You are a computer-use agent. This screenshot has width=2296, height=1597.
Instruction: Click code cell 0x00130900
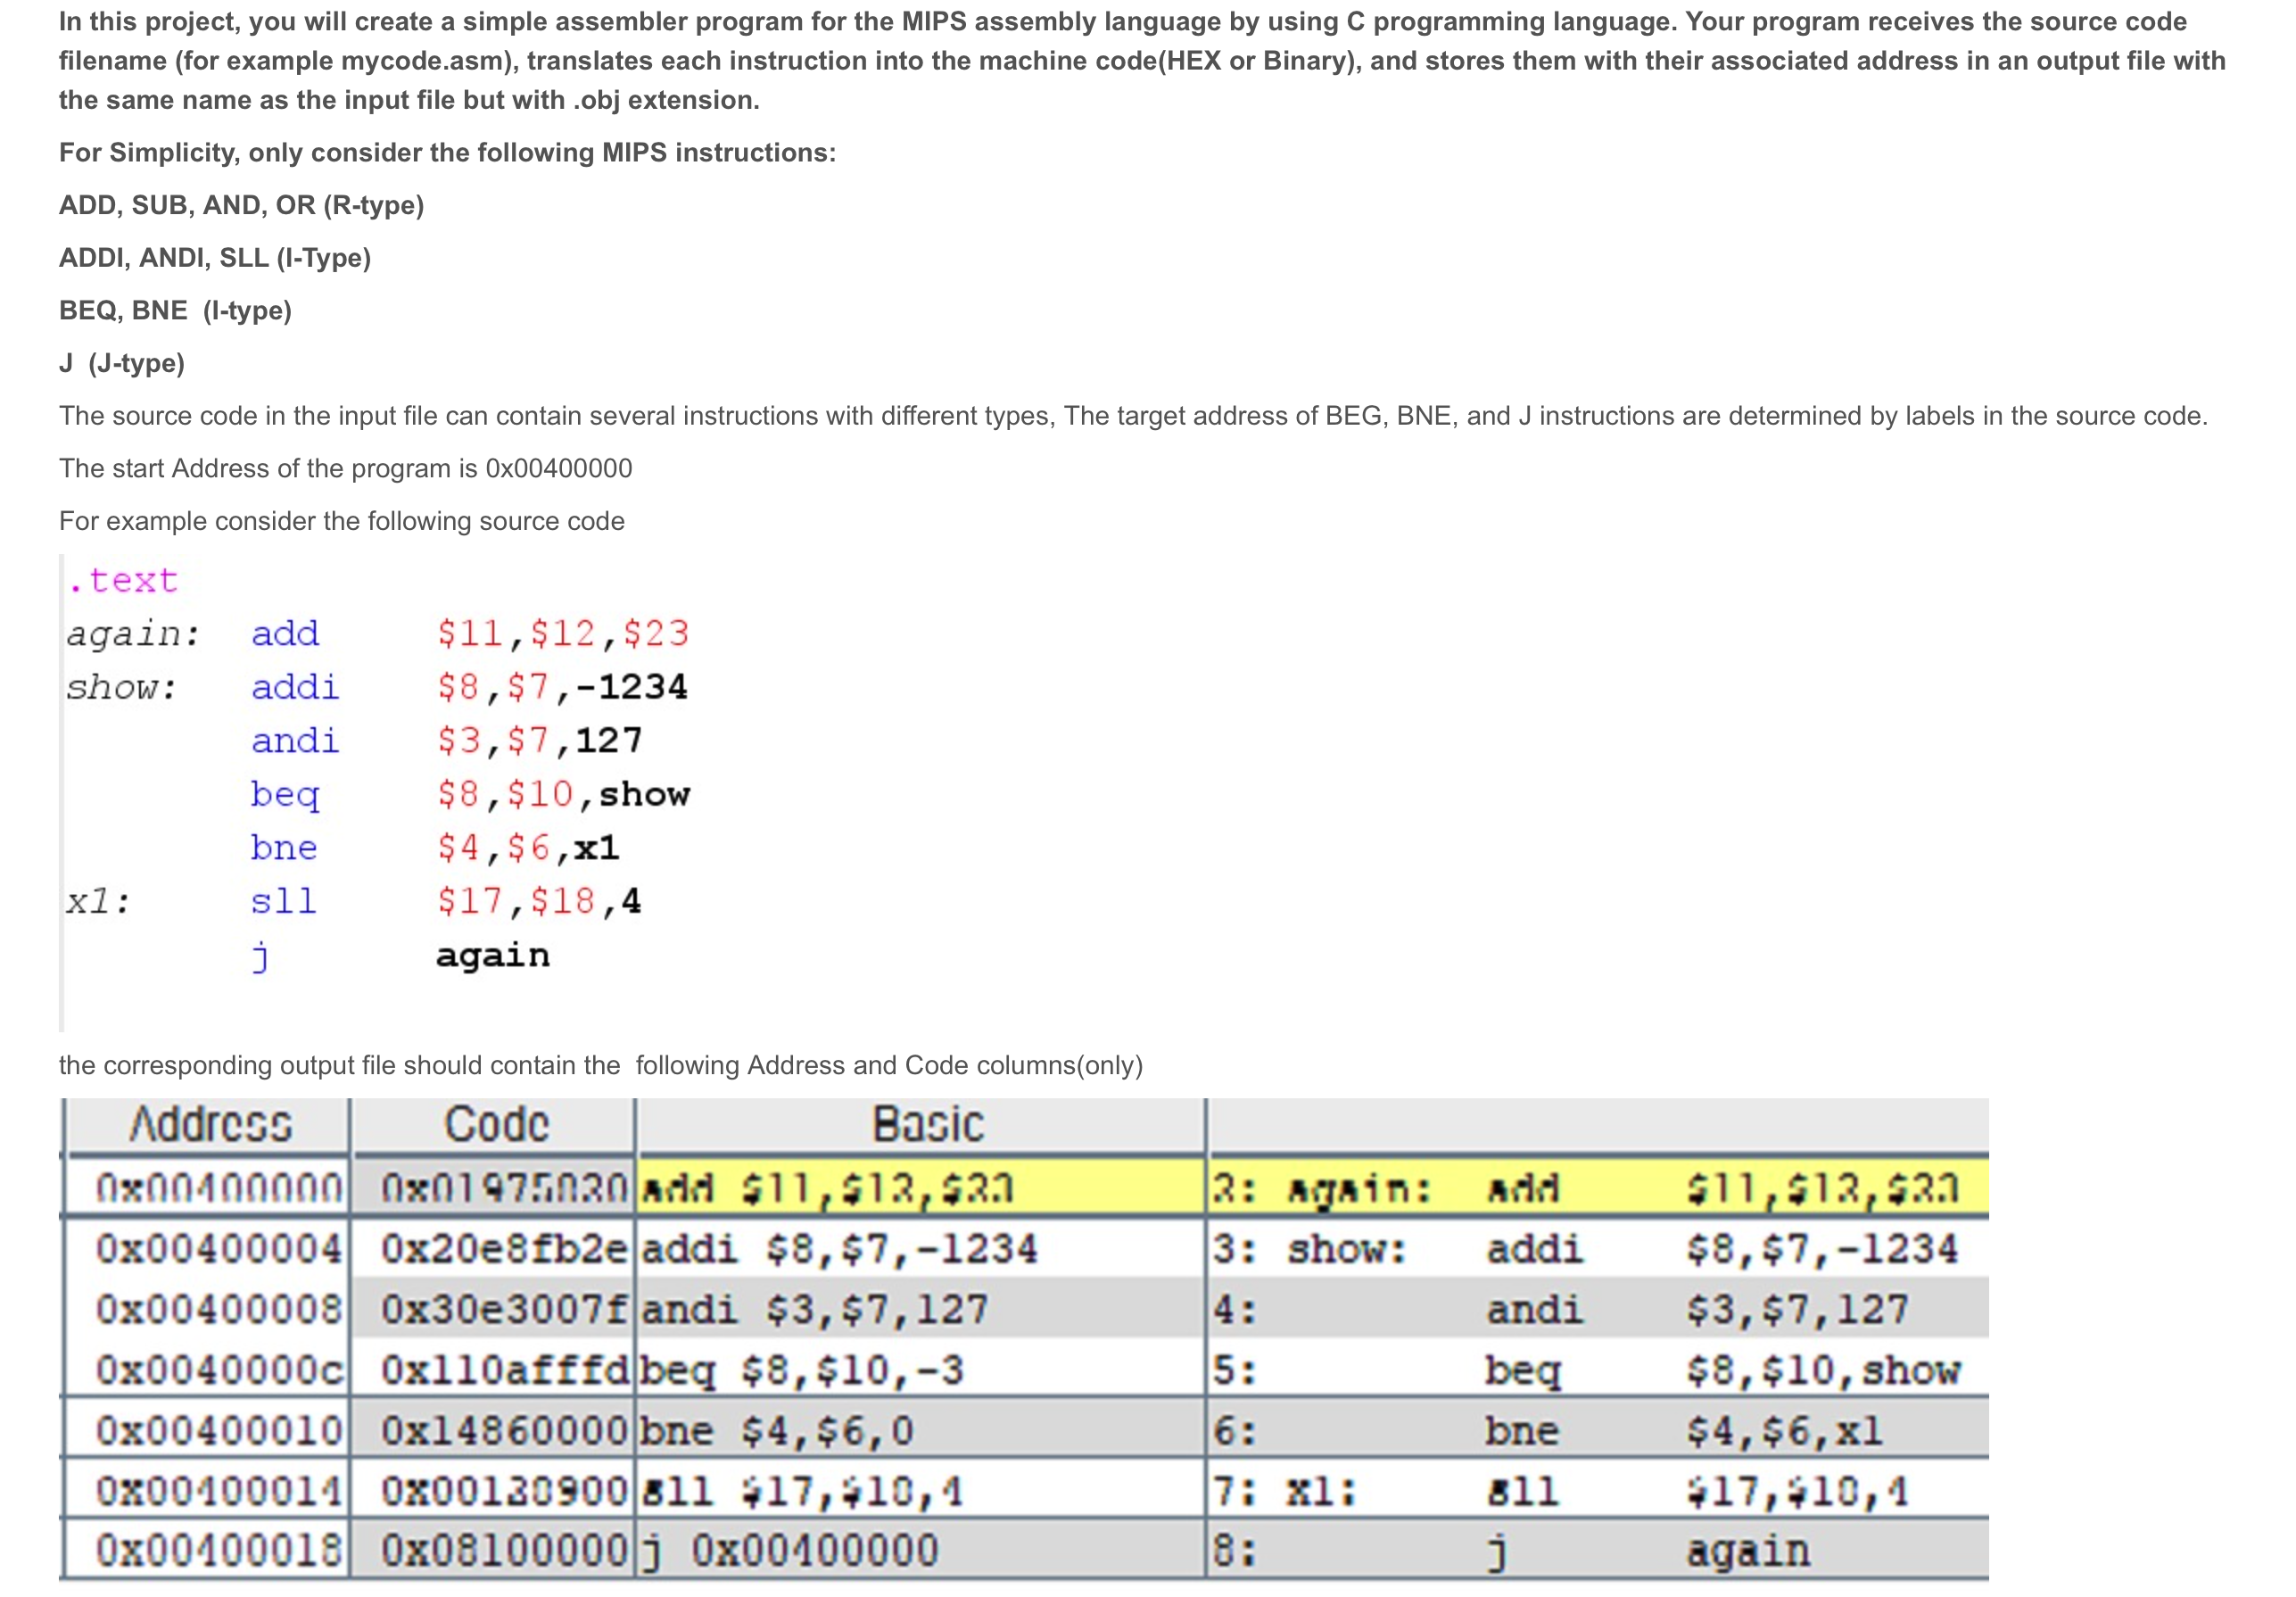(503, 1491)
